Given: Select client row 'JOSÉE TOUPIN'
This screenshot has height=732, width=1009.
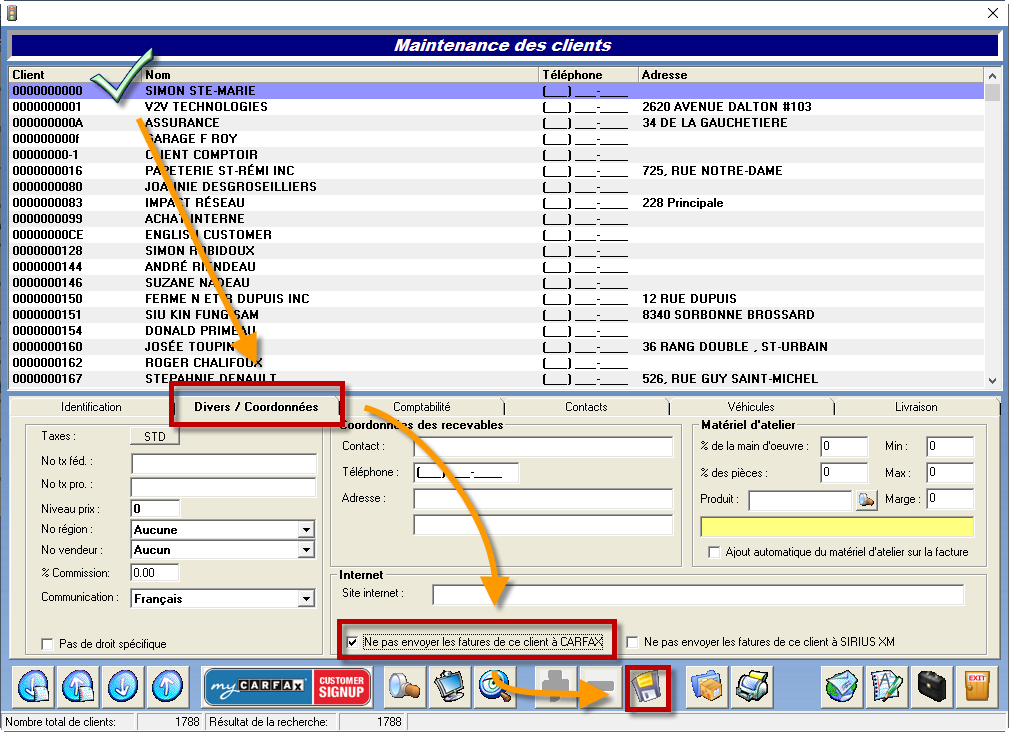Looking at the screenshot, I should click(496, 347).
